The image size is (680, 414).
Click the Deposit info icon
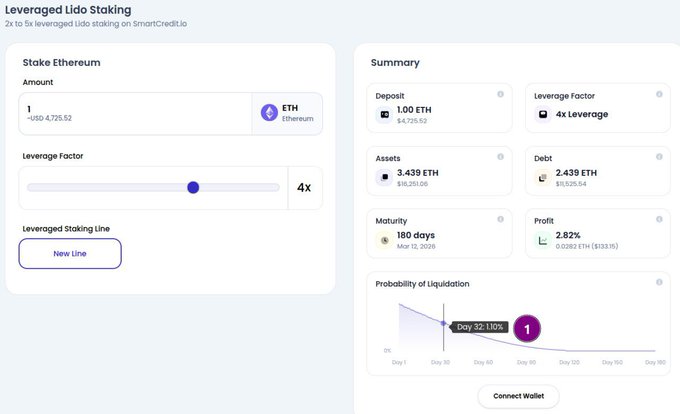[500, 94]
